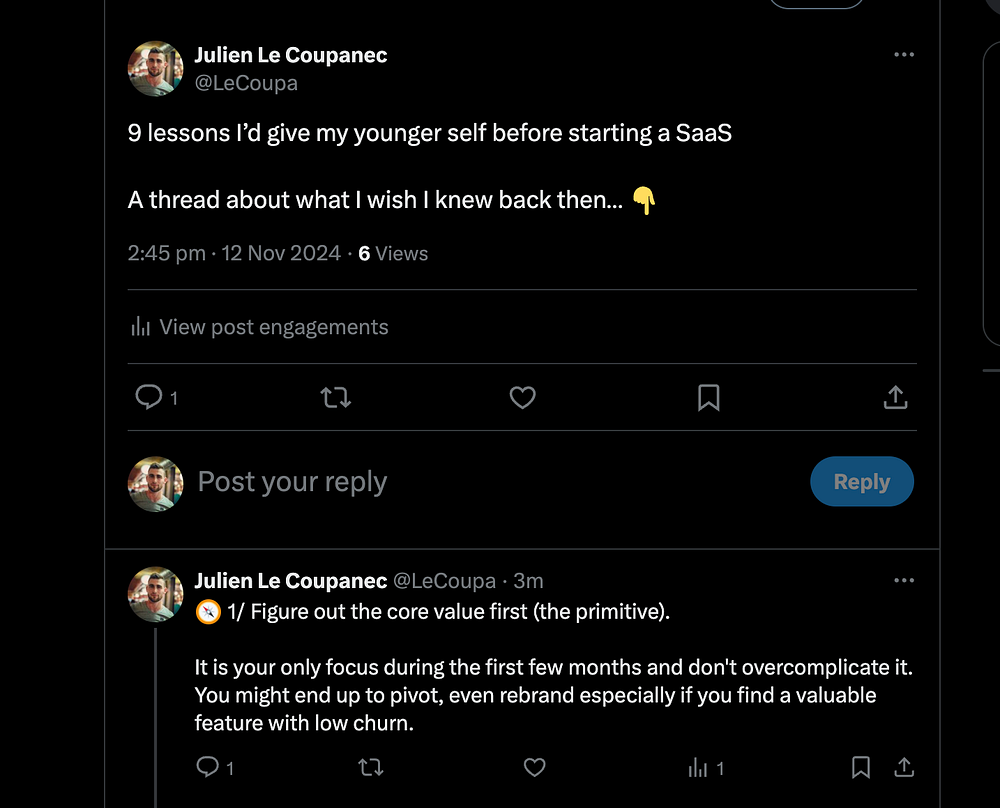
Task: Repost the main SaaS lessons post
Action: tap(335, 397)
